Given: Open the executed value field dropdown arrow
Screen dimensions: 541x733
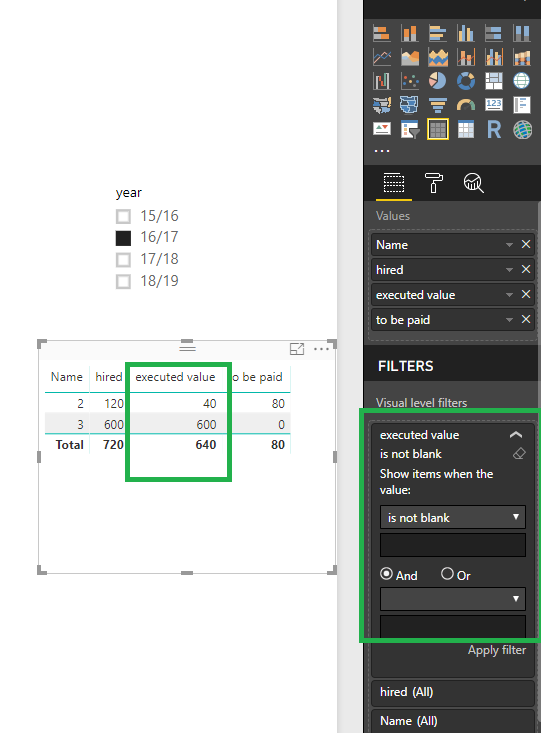Looking at the screenshot, I should (x=509, y=295).
